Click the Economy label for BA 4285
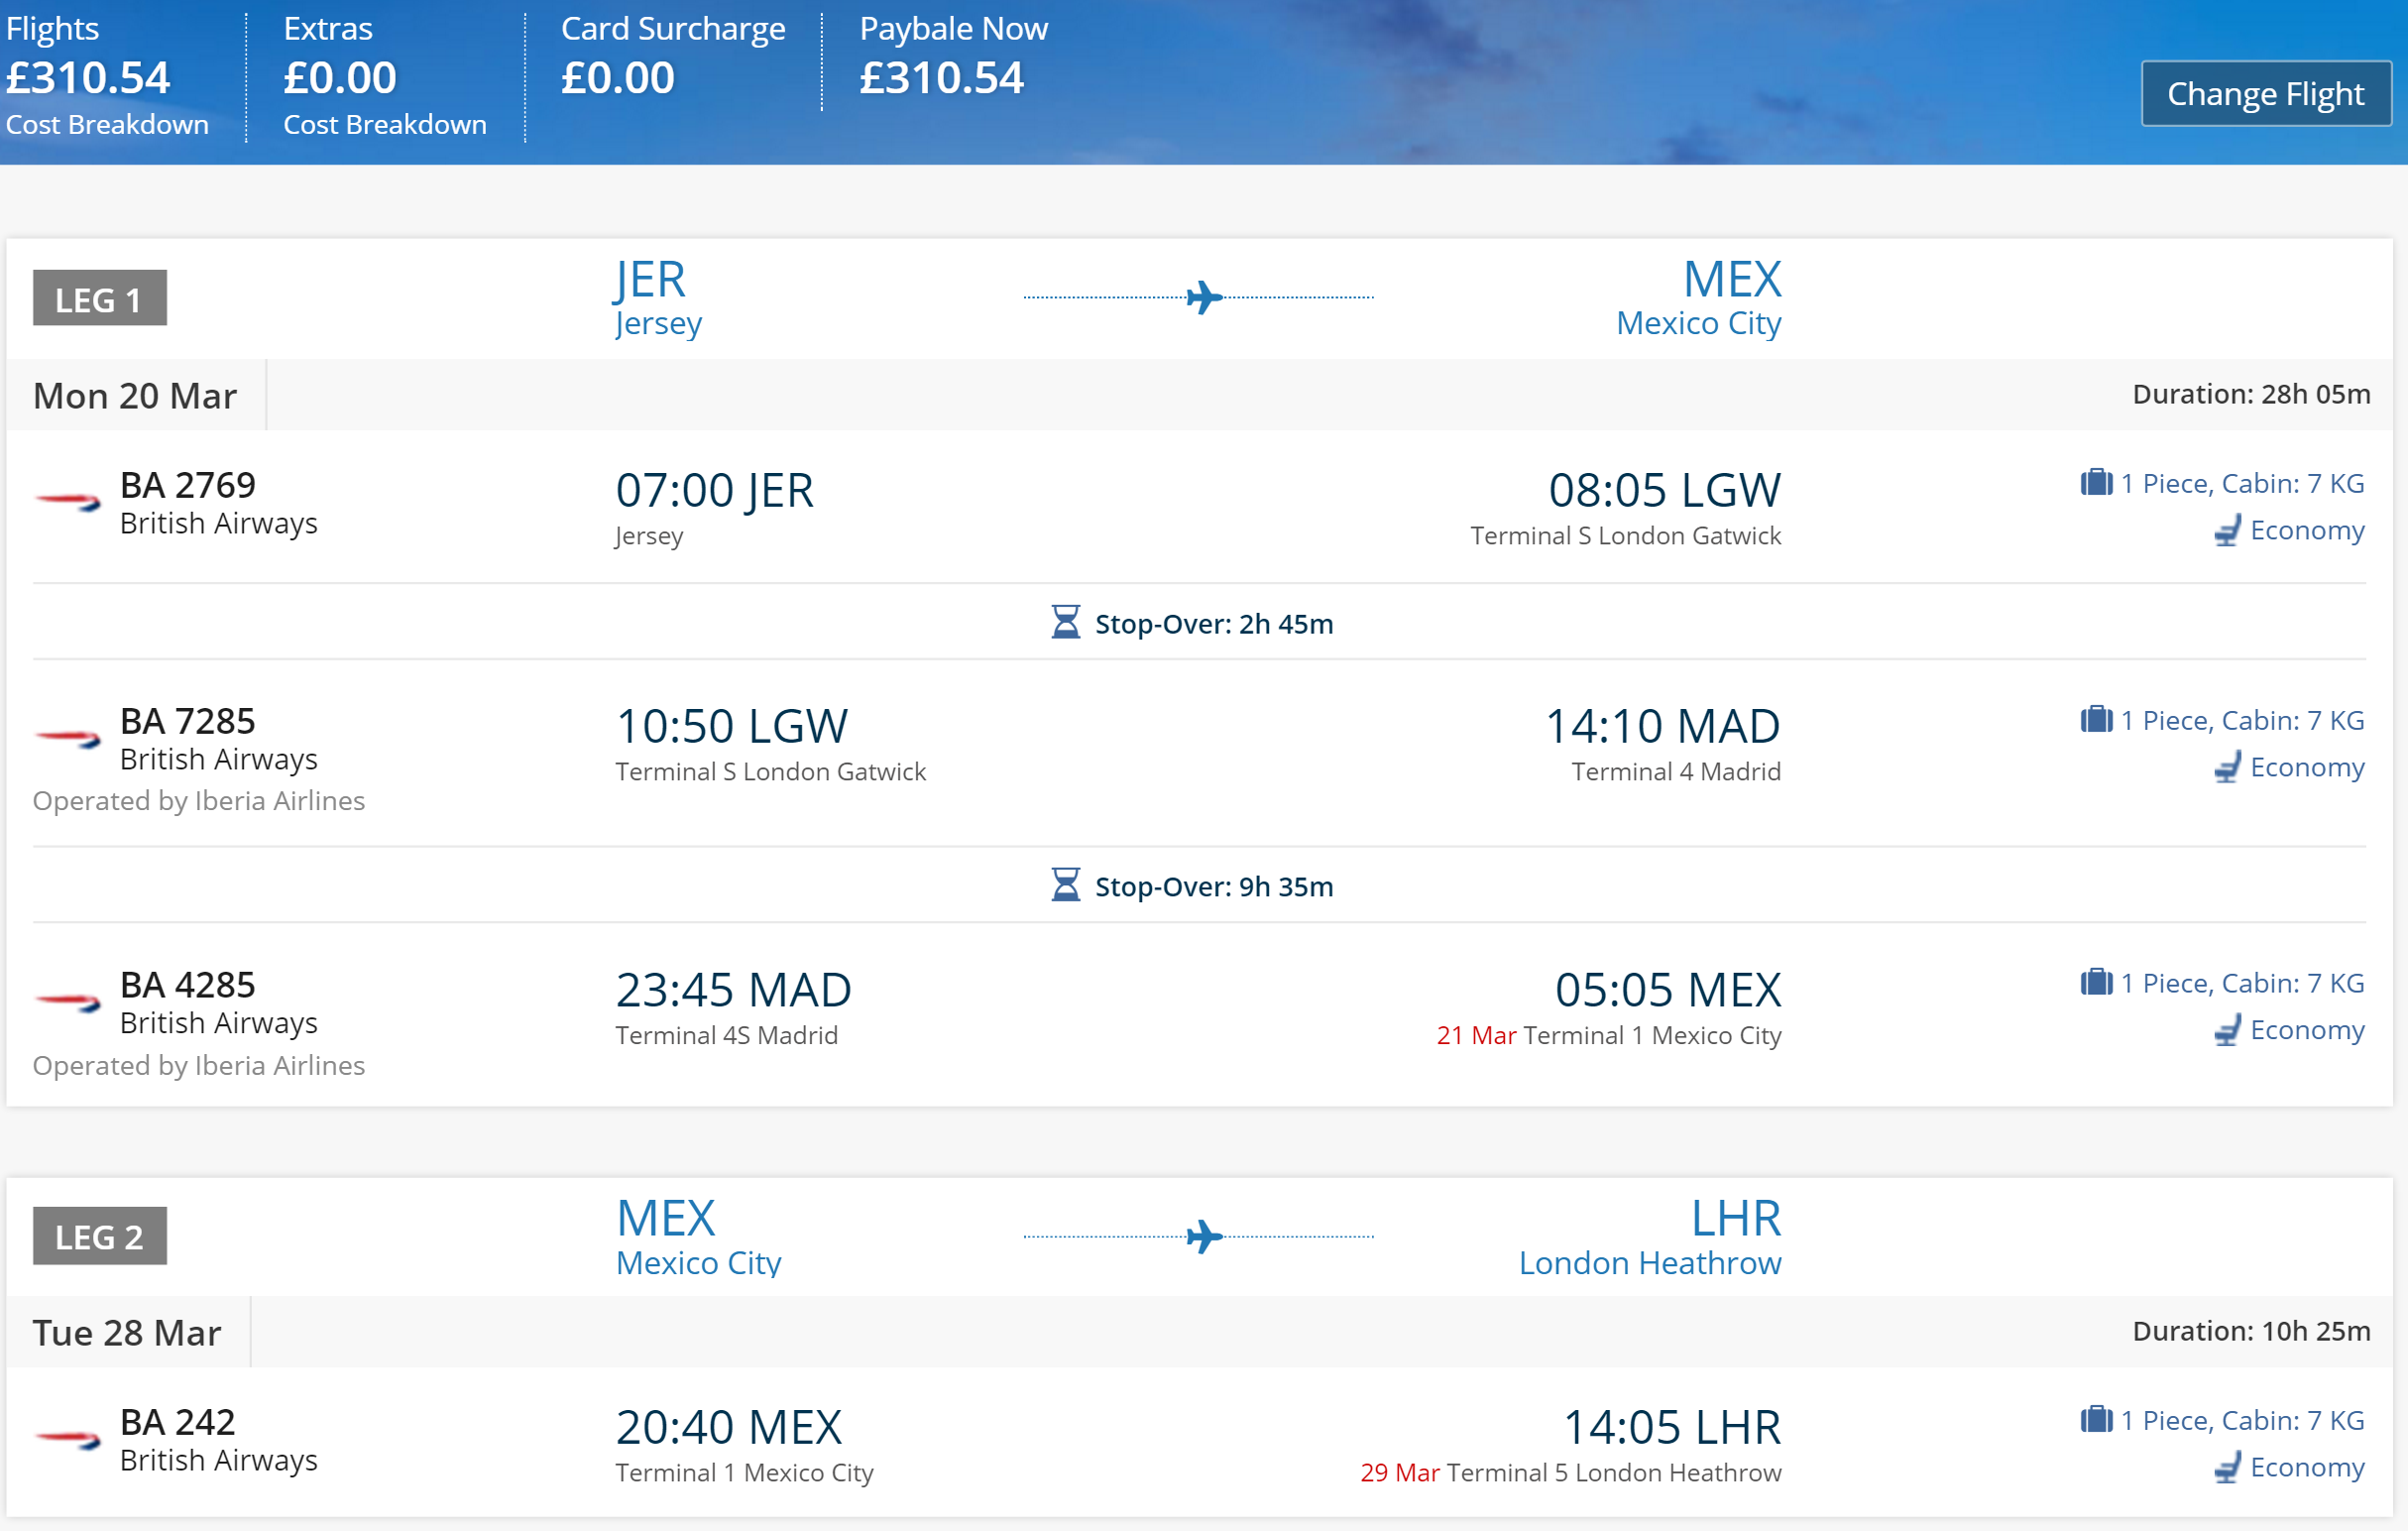 tap(2307, 1030)
